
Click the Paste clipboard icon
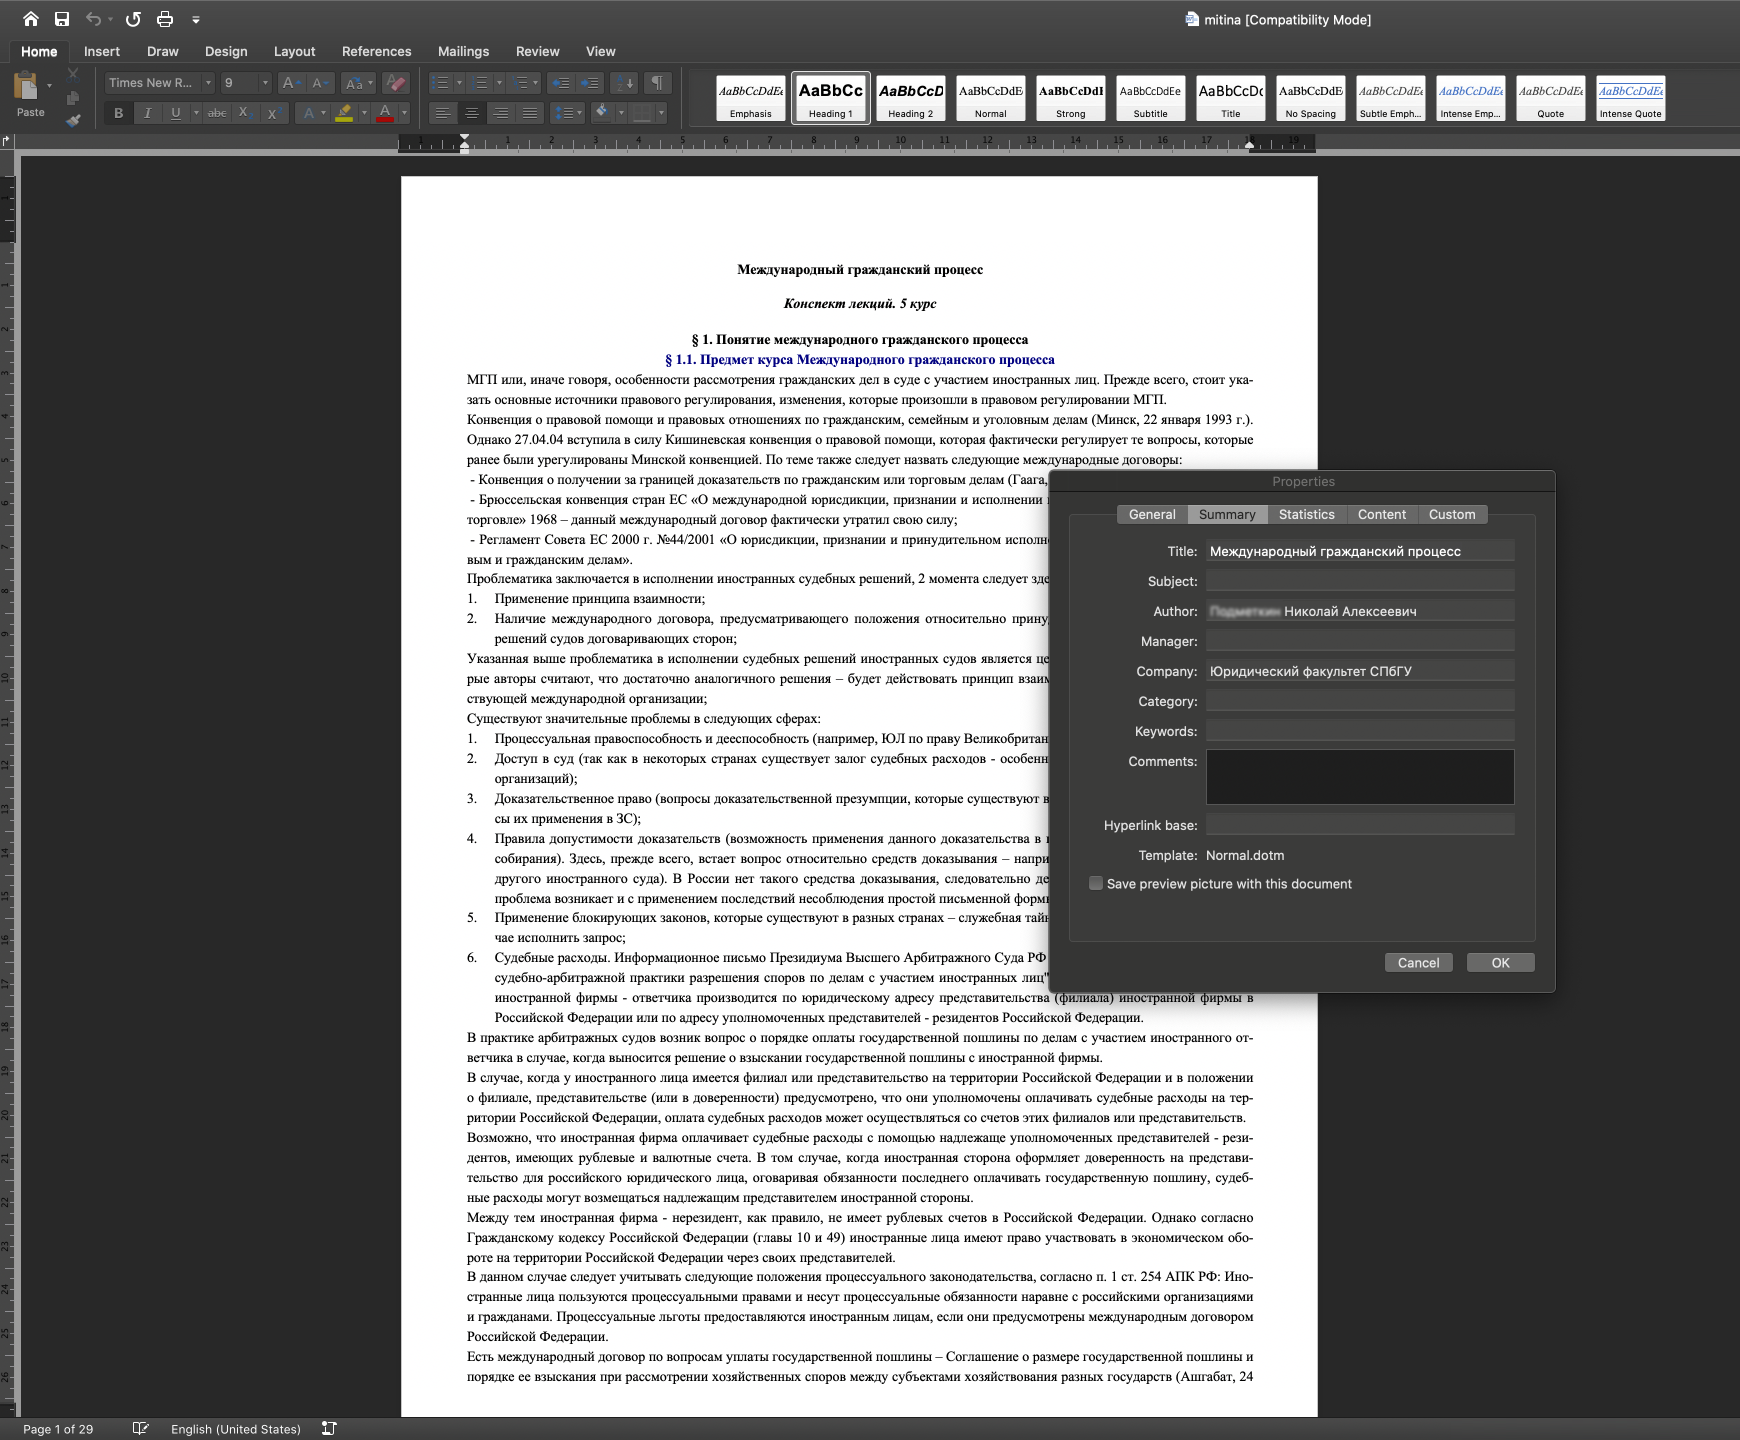[x=26, y=87]
